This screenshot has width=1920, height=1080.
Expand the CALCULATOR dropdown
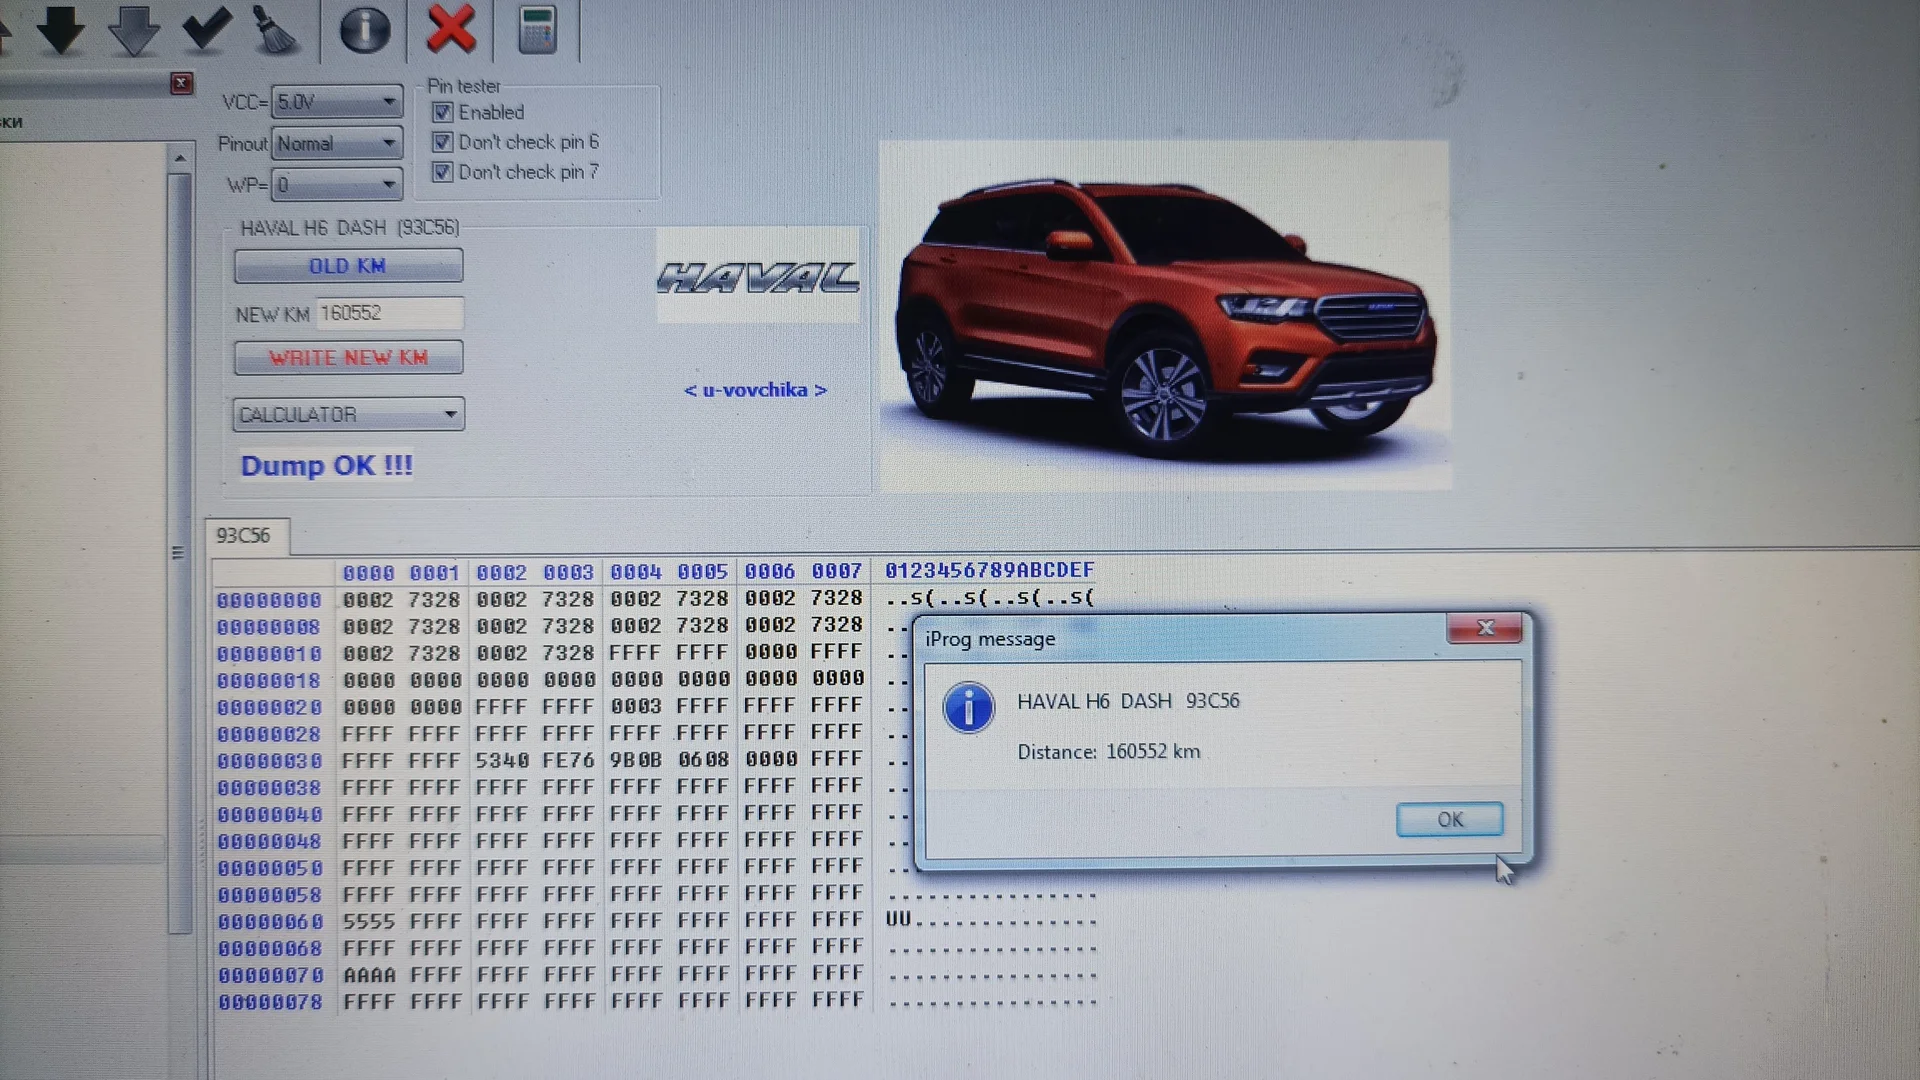(x=349, y=414)
